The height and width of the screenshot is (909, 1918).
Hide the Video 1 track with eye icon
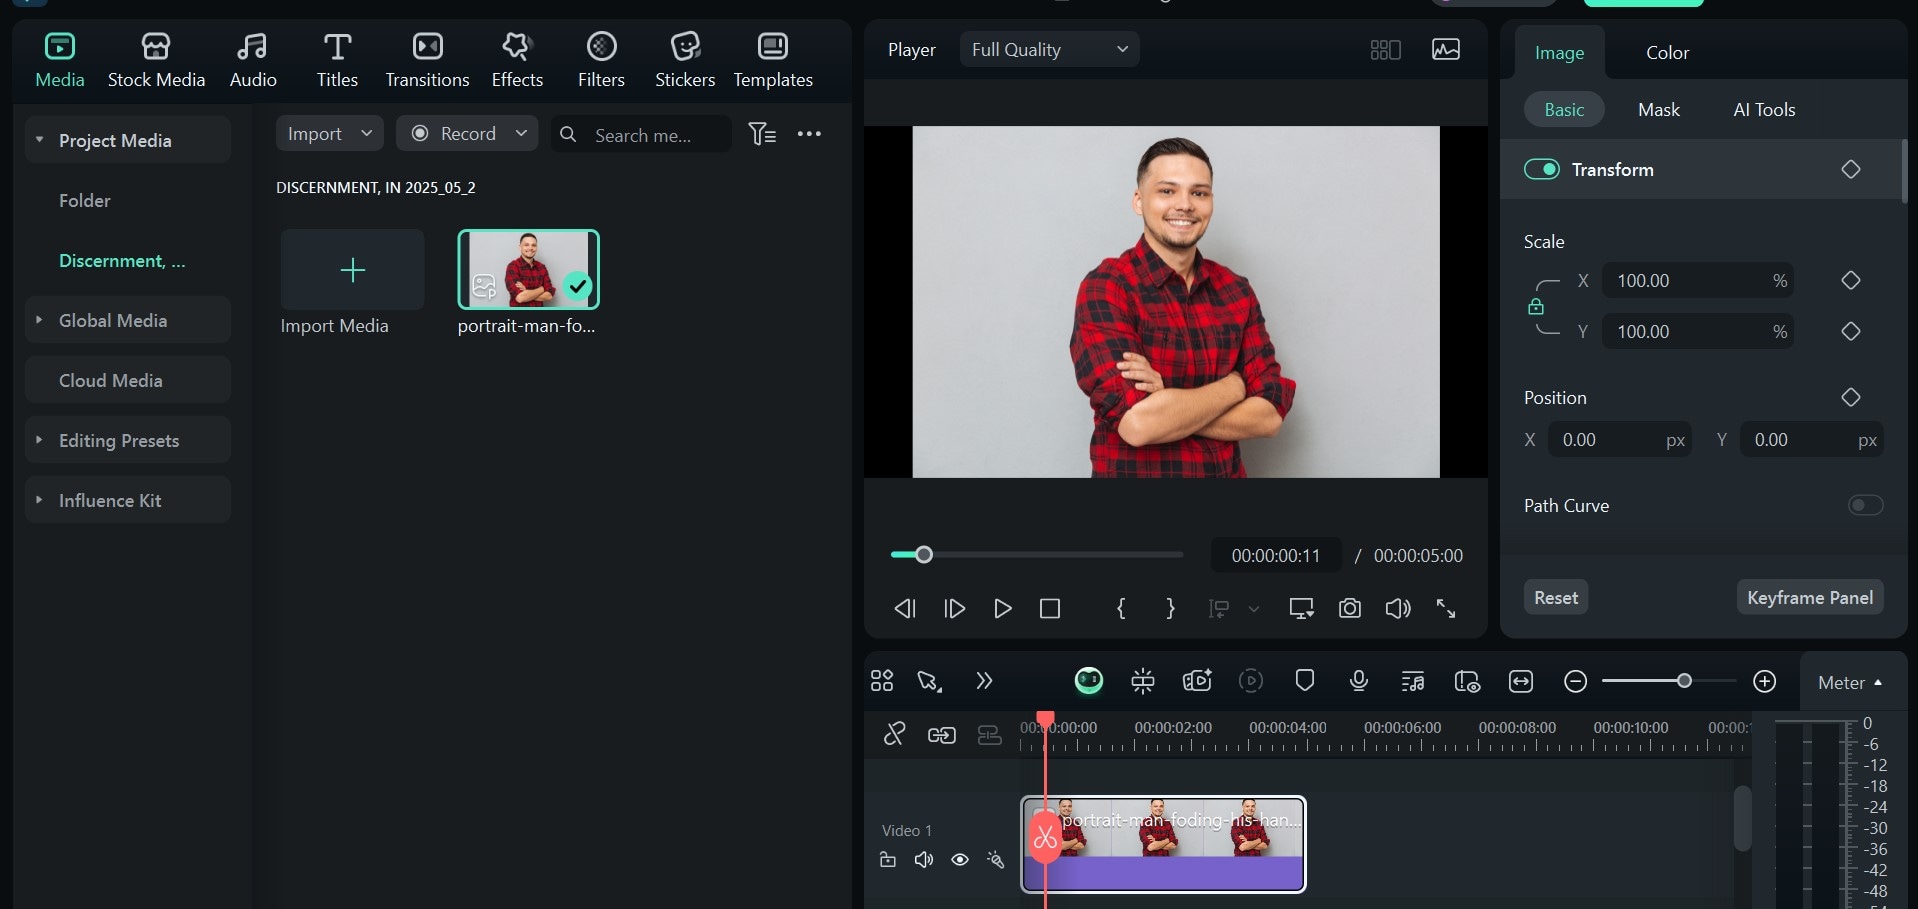click(x=959, y=860)
